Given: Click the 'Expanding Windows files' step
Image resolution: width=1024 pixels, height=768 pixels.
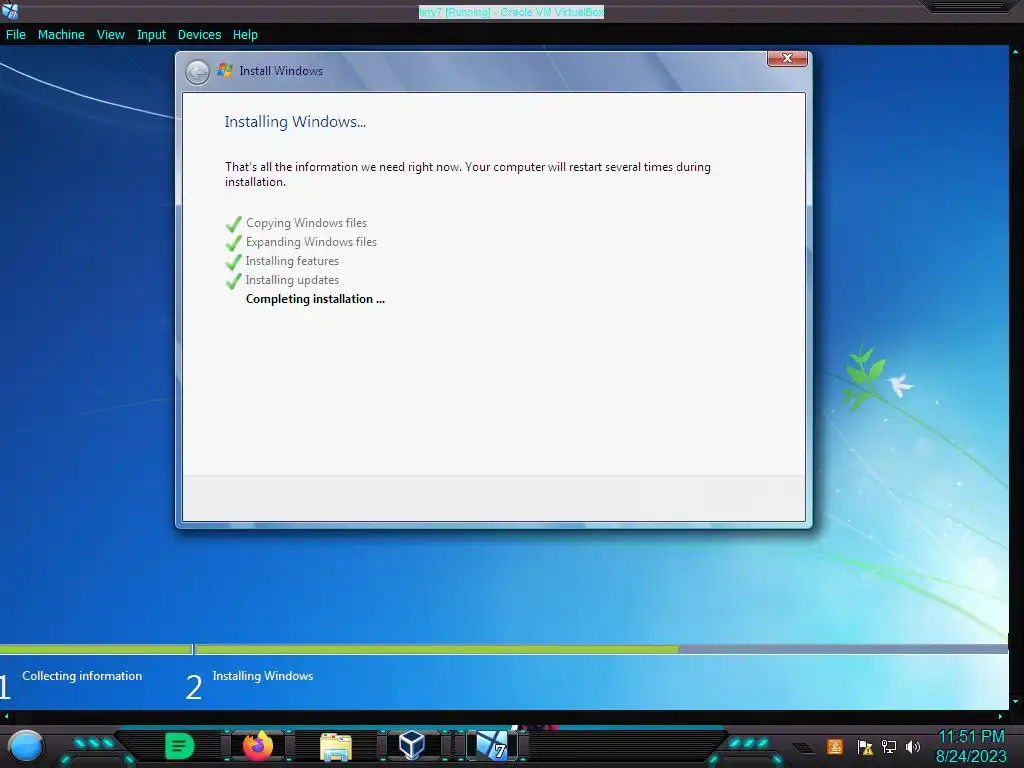Looking at the screenshot, I should point(311,242).
